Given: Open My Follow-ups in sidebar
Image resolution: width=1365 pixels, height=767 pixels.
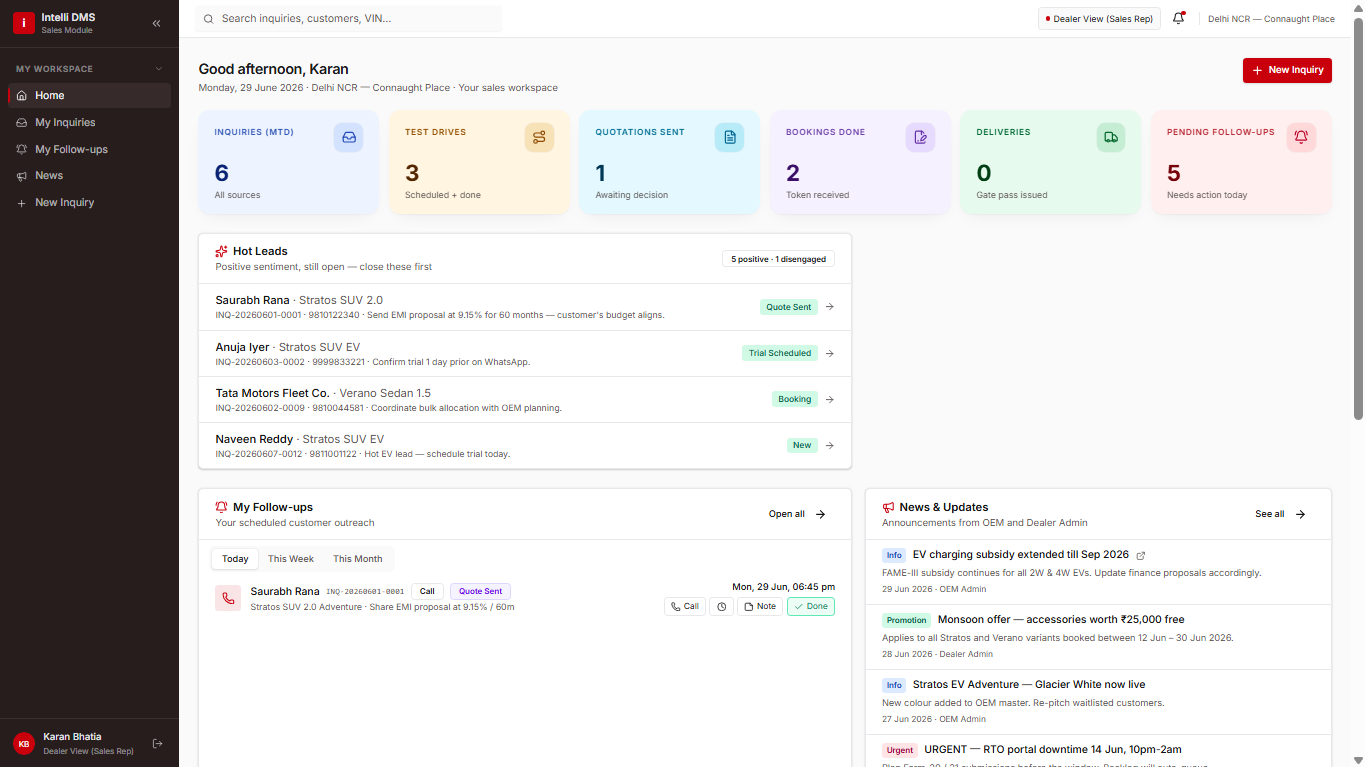Looking at the screenshot, I should 89,149.
